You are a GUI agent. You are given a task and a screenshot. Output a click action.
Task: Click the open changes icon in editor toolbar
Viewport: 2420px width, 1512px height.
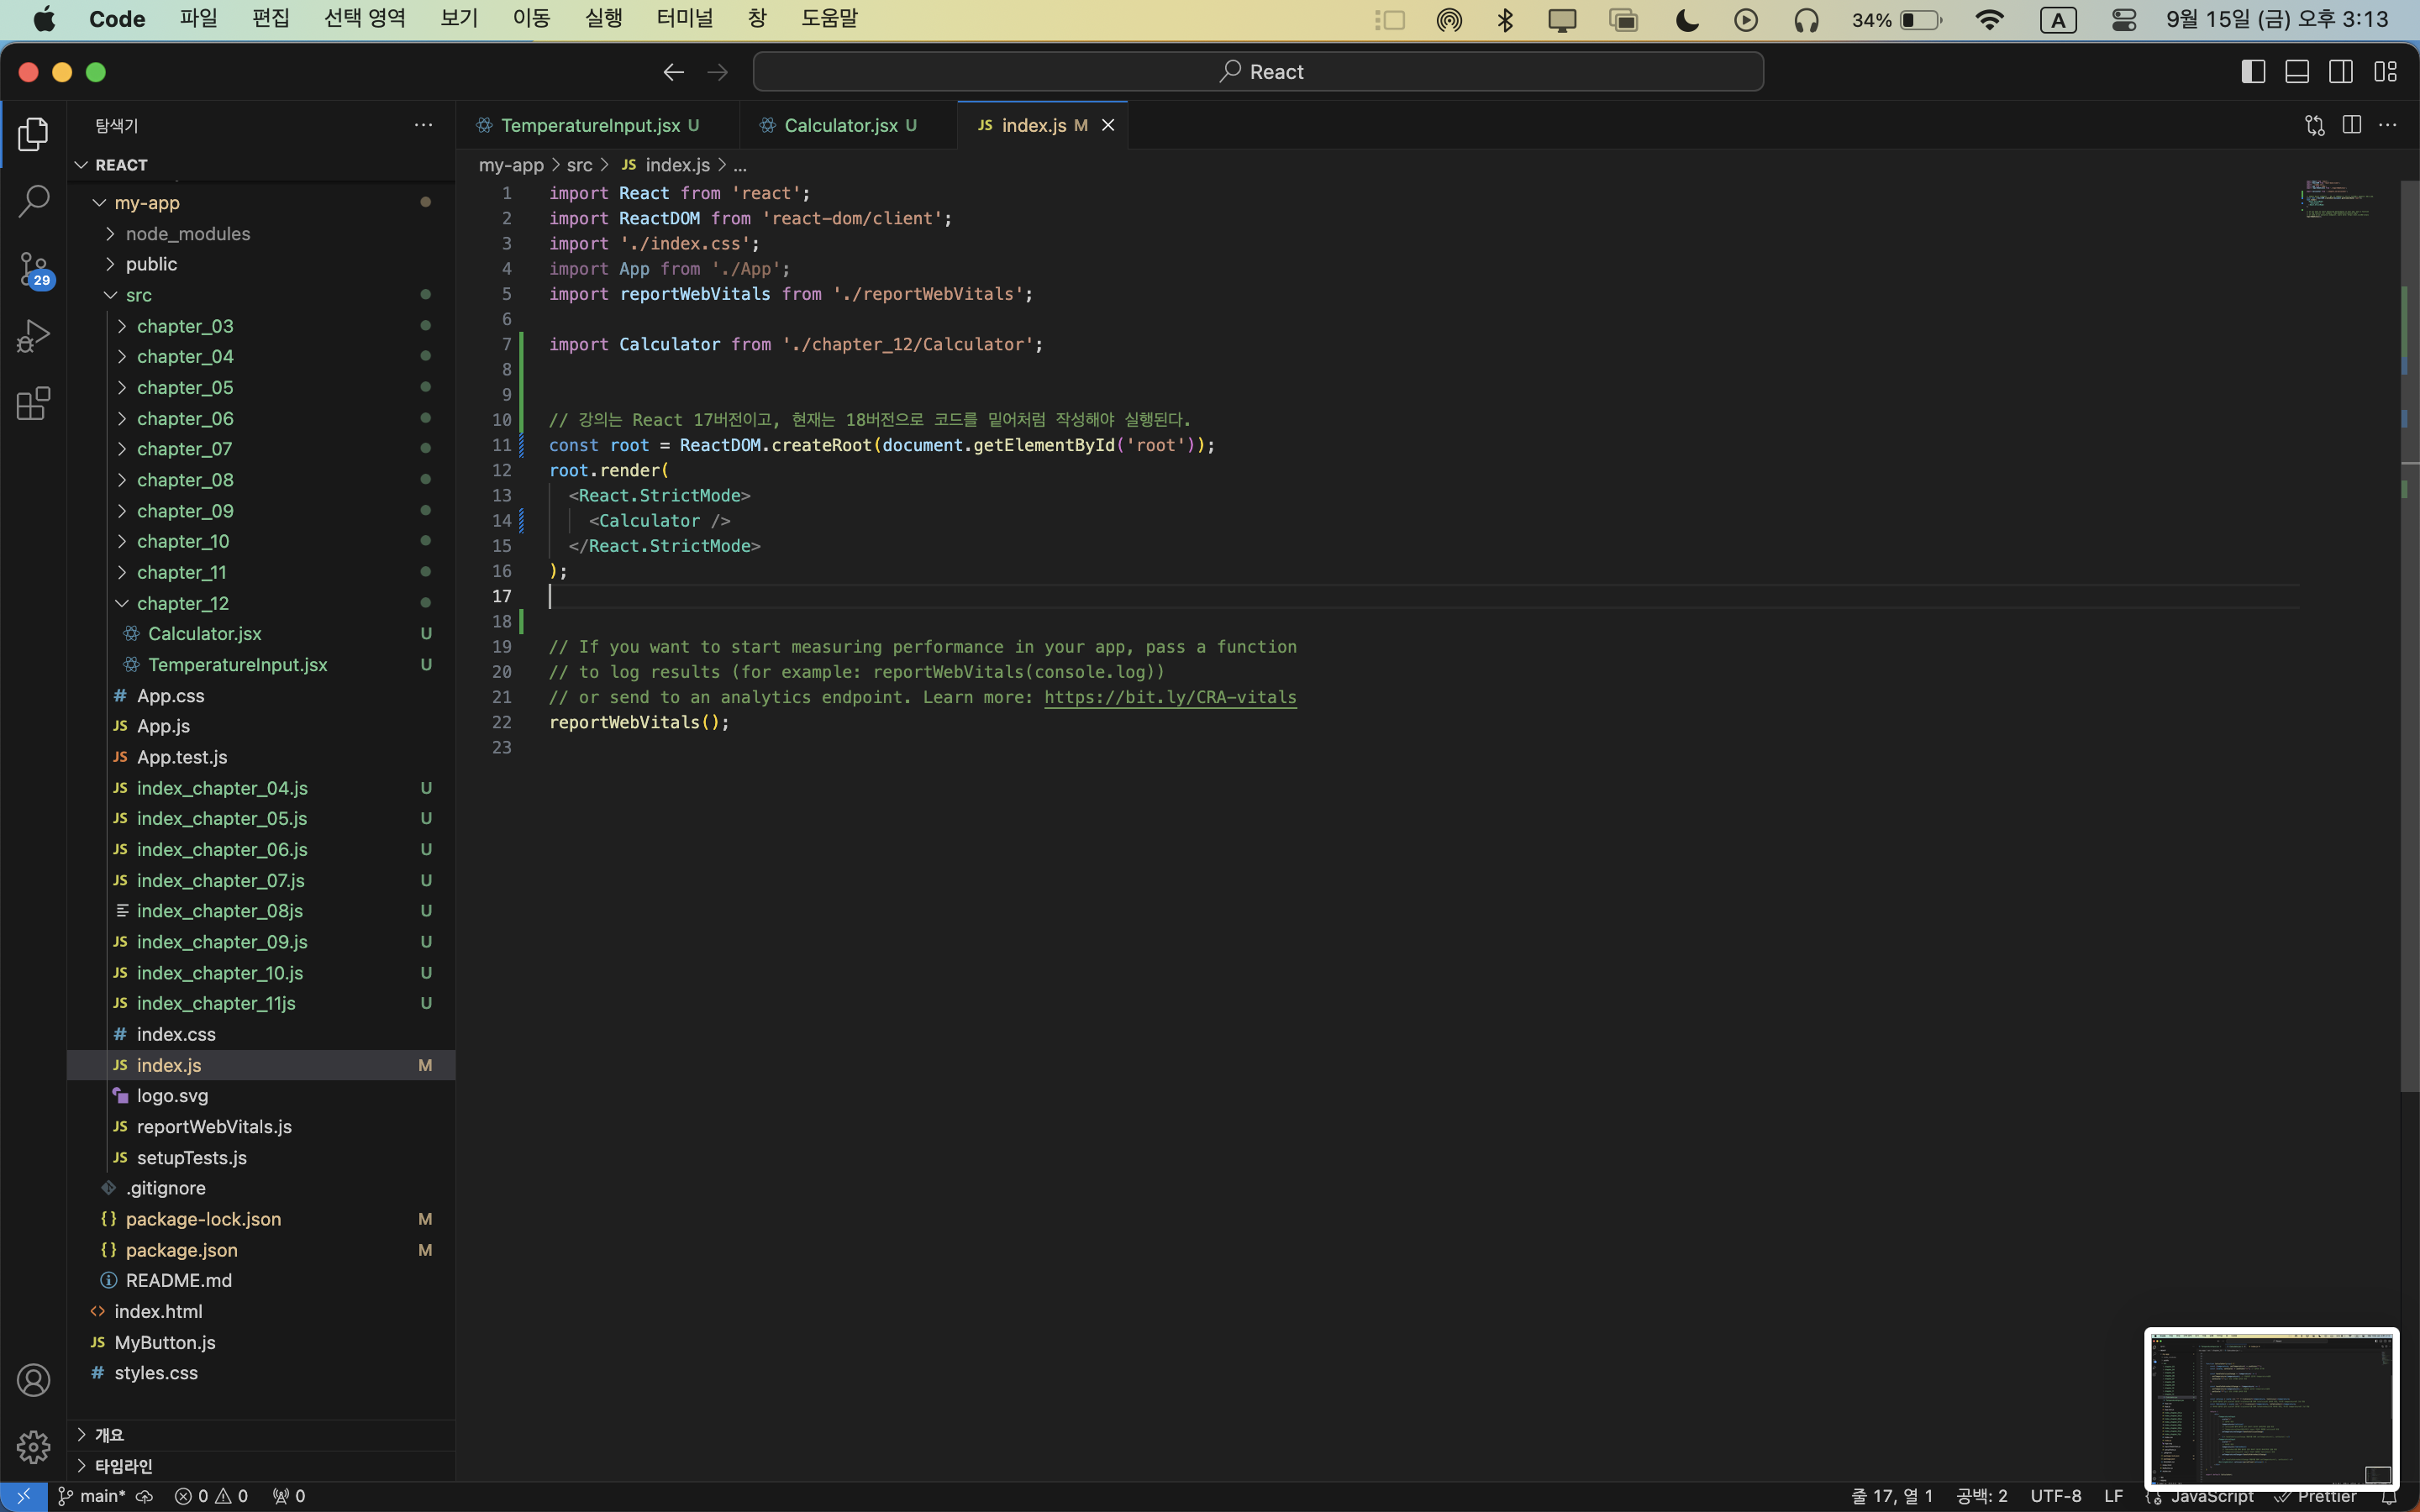pos(2314,125)
